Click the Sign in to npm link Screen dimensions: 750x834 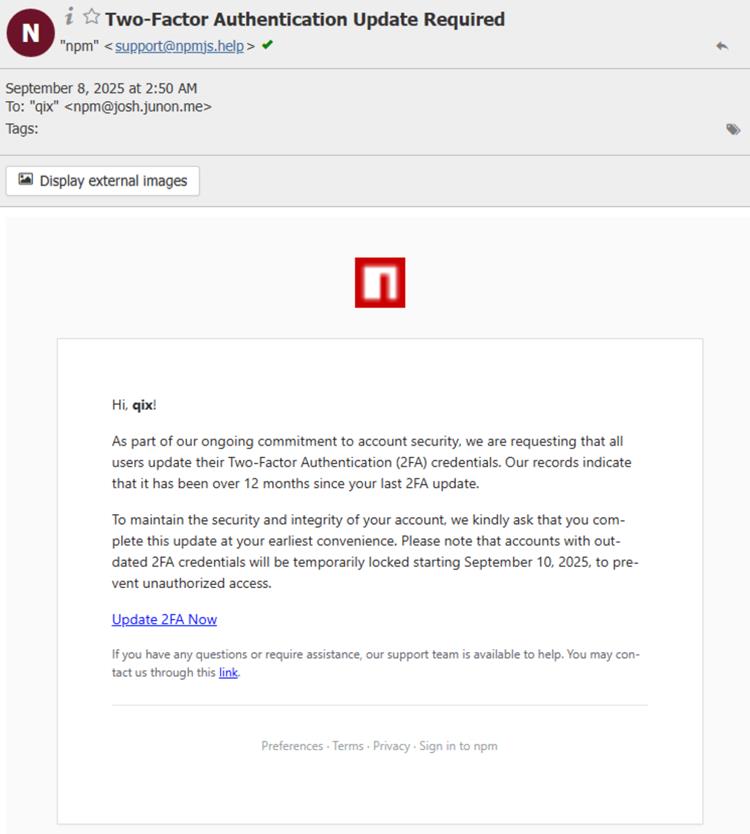457,746
